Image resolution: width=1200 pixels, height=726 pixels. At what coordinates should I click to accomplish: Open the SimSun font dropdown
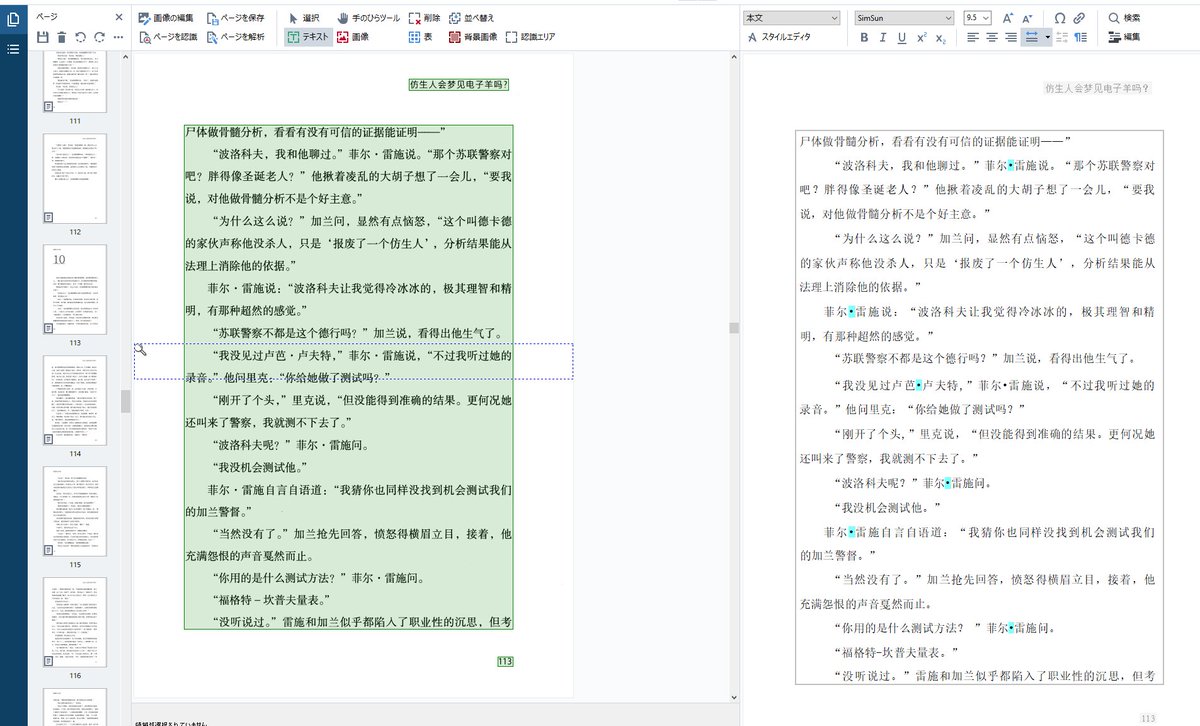pyautogui.click(x=905, y=18)
